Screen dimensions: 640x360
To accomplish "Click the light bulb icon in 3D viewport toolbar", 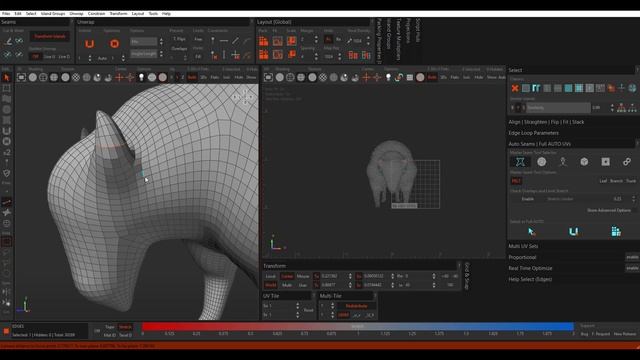I will [x=141, y=77].
